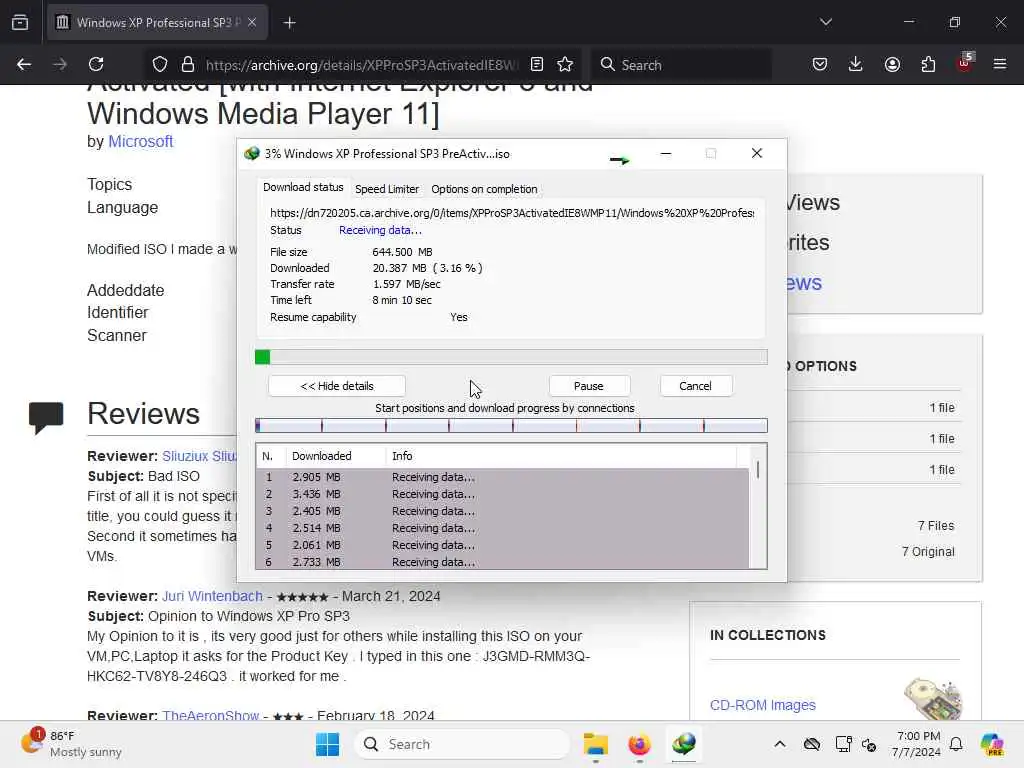Open notification bell in taskbar

(956, 744)
